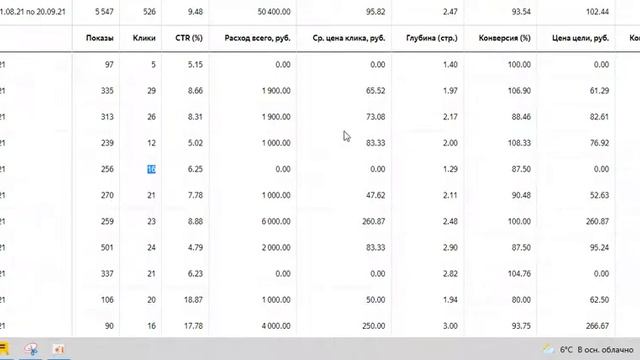The height and width of the screenshot is (360, 640).
Task: Click the clicks cell '12'
Action: [151, 143]
